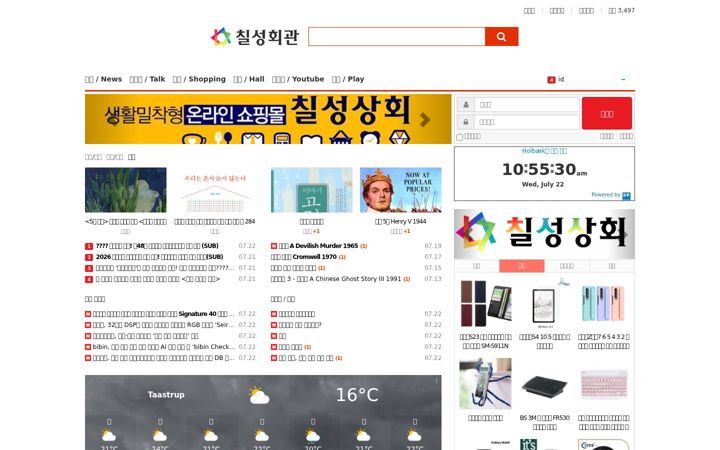Click the red N icon on the Signature 40 row
Screen dimensions: 720x450
pyautogui.click(x=88, y=314)
